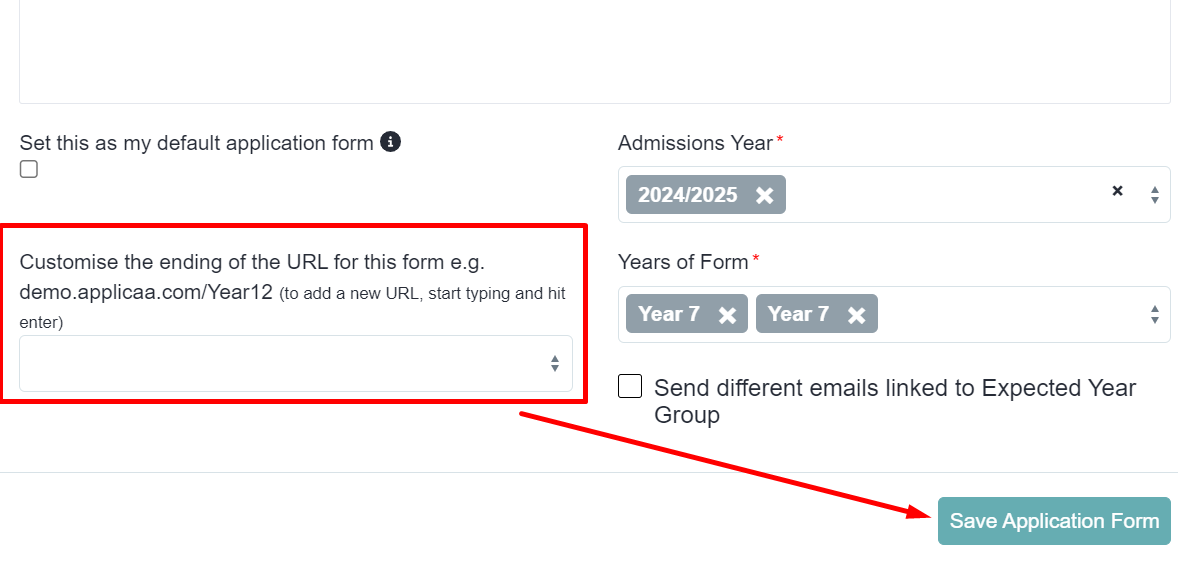The width and height of the screenshot is (1178, 563).
Task: Click the info icon beside default application form
Action: [390, 141]
